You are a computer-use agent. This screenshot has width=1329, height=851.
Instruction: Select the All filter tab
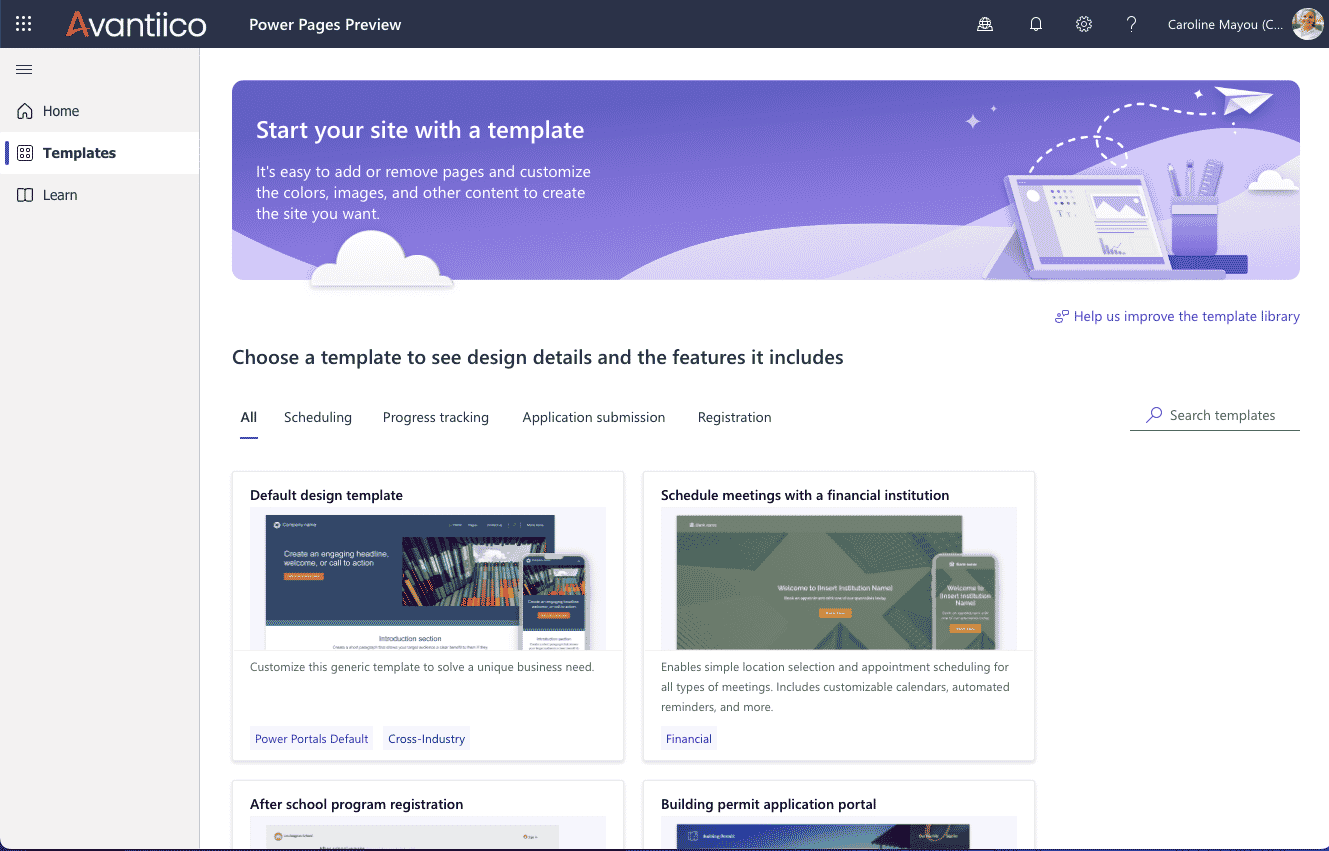(x=249, y=417)
